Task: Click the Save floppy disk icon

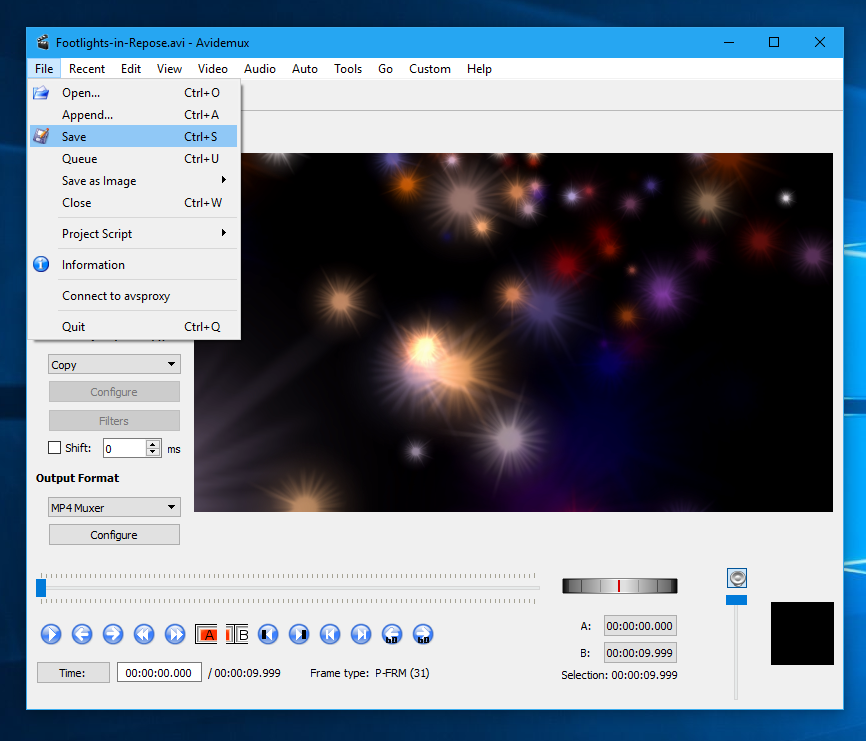Action: [41, 136]
